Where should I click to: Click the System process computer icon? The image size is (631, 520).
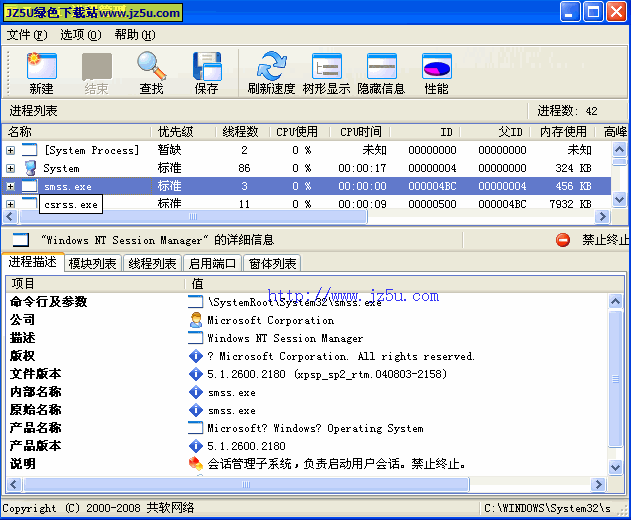click(30, 168)
